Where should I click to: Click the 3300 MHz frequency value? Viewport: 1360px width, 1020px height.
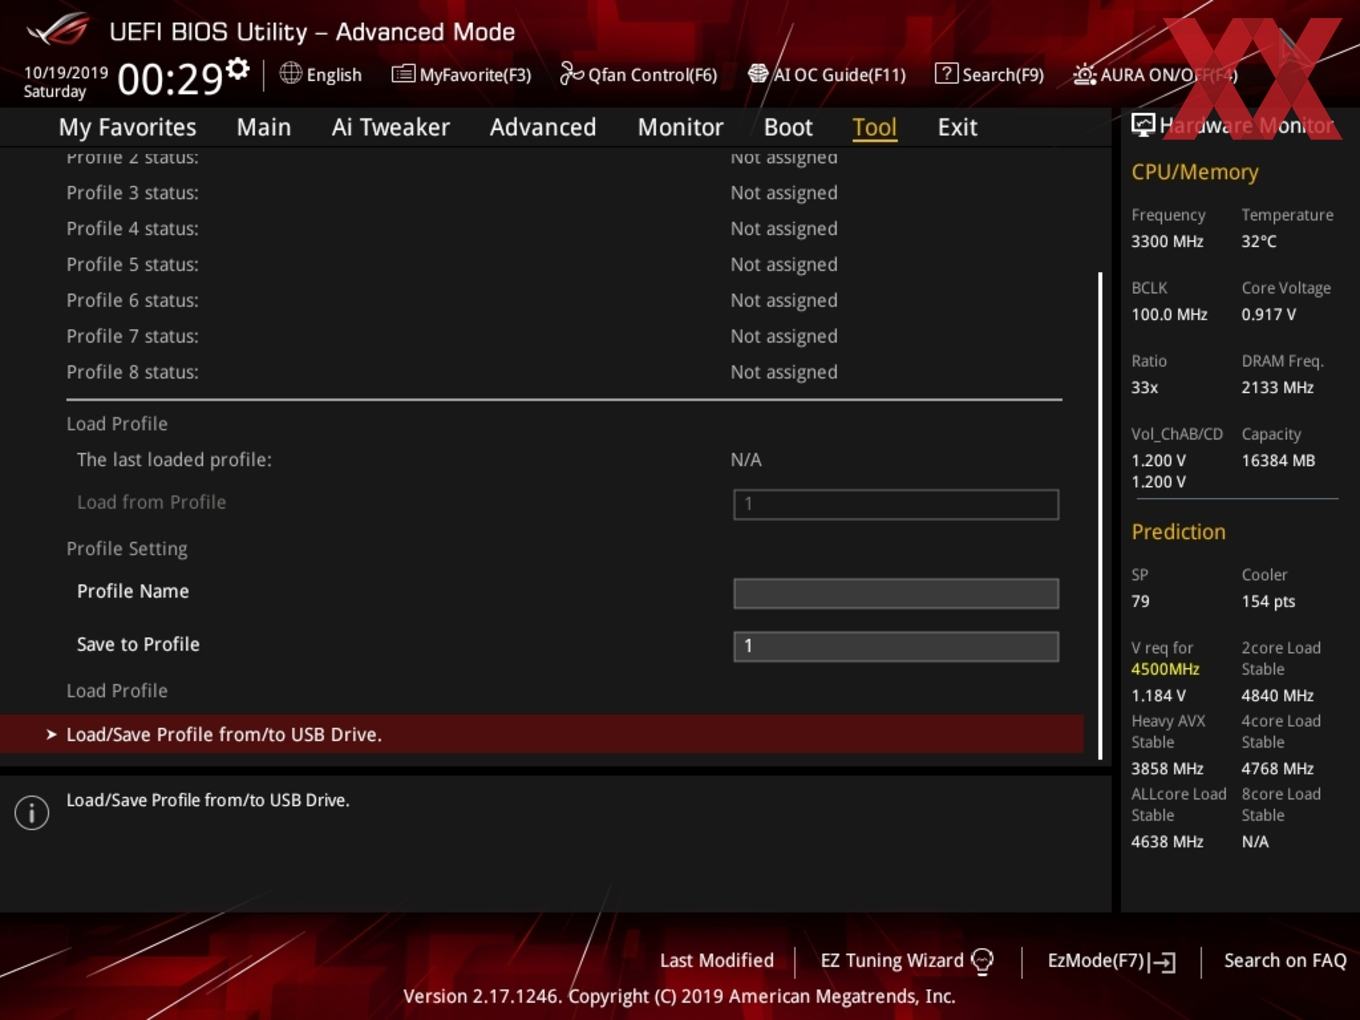tap(1167, 241)
